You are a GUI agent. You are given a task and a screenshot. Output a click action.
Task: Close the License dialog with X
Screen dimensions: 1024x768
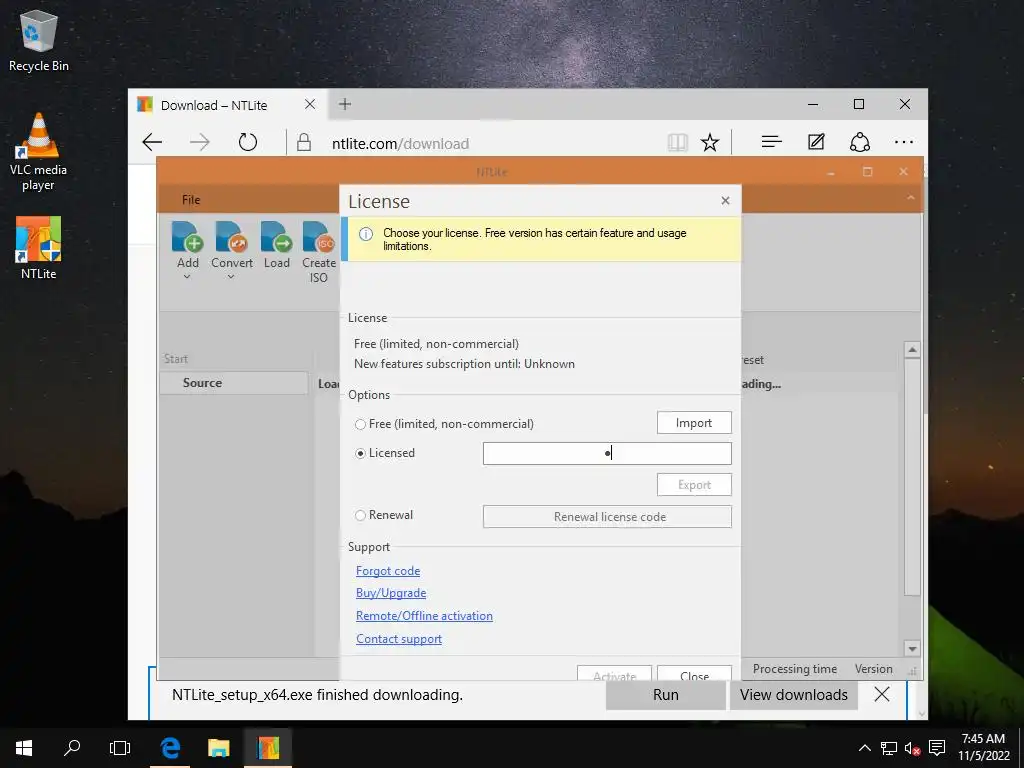click(725, 200)
